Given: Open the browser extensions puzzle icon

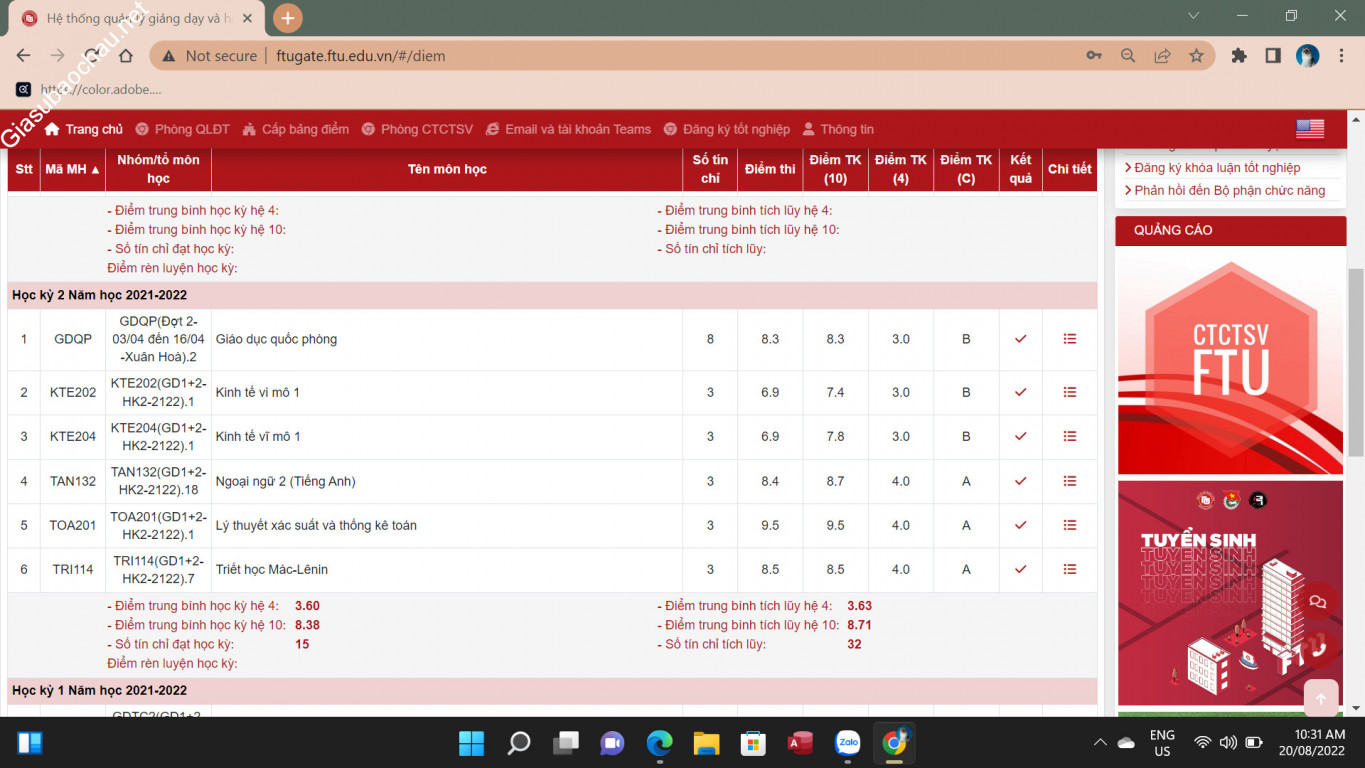Looking at the screenshot, I should coord(1239,56).
